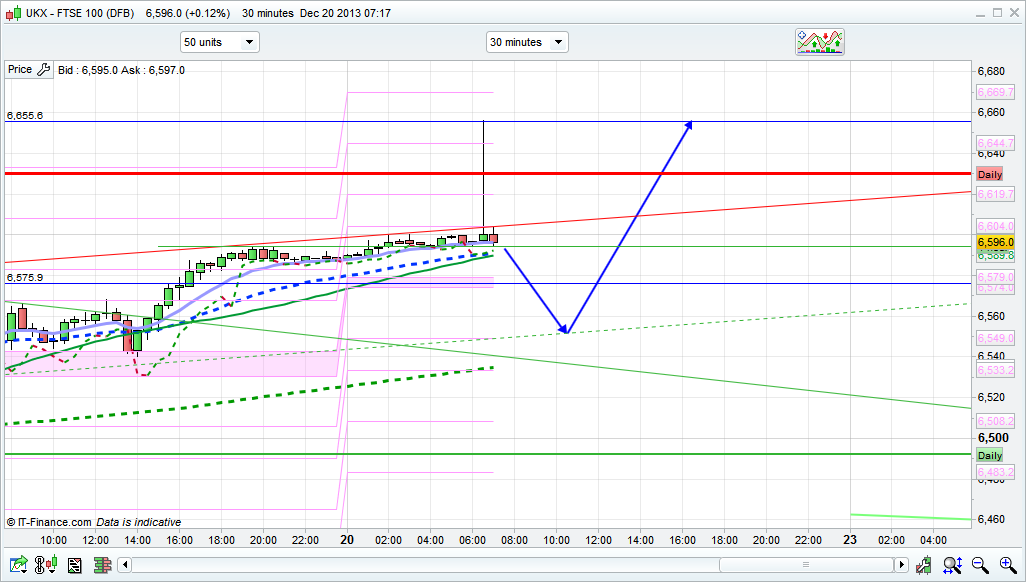Click the green Daily label on price axis
The width and height of the screenshot is (1026, 582).
(x=989, y=456)
